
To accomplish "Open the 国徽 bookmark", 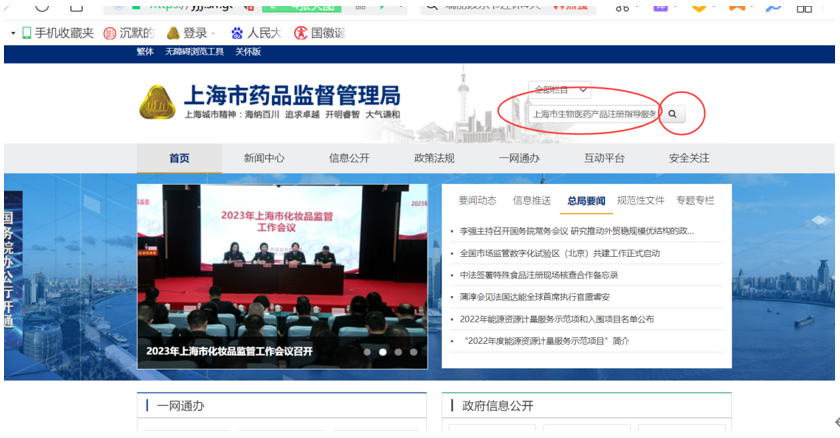I will tap(319, 33).
